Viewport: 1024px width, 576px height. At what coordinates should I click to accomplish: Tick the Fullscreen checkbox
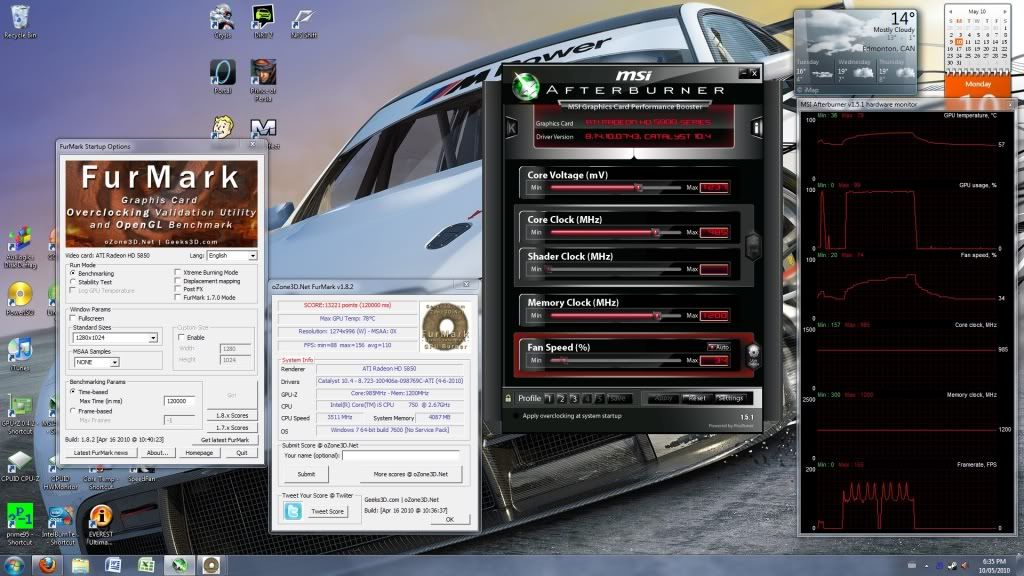click(73, 319)
